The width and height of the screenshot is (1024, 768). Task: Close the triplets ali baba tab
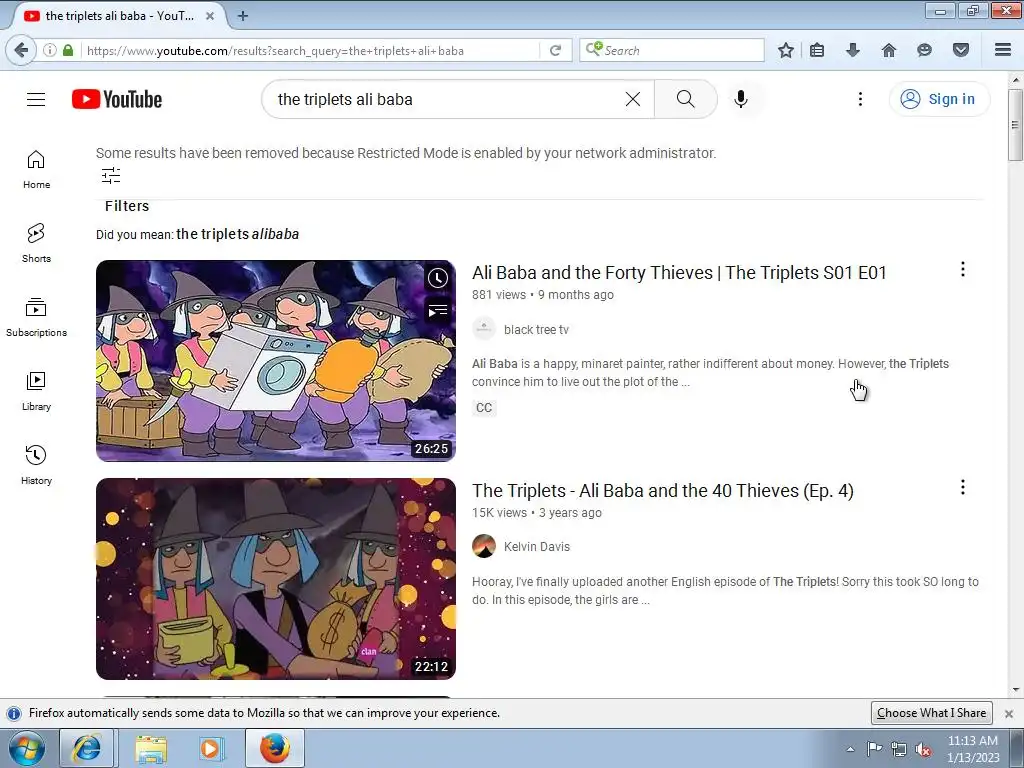pos(210,16)
